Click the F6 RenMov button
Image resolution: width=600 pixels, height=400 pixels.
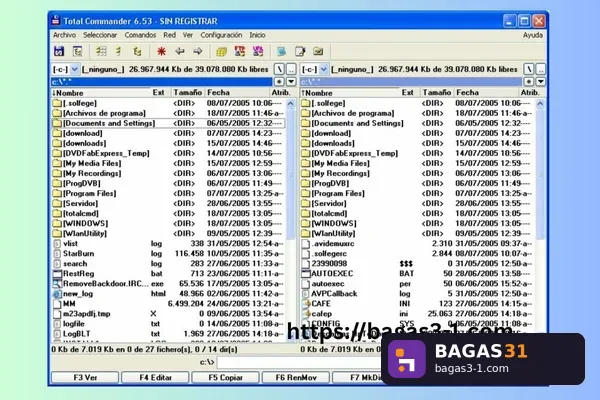(296, 377)
